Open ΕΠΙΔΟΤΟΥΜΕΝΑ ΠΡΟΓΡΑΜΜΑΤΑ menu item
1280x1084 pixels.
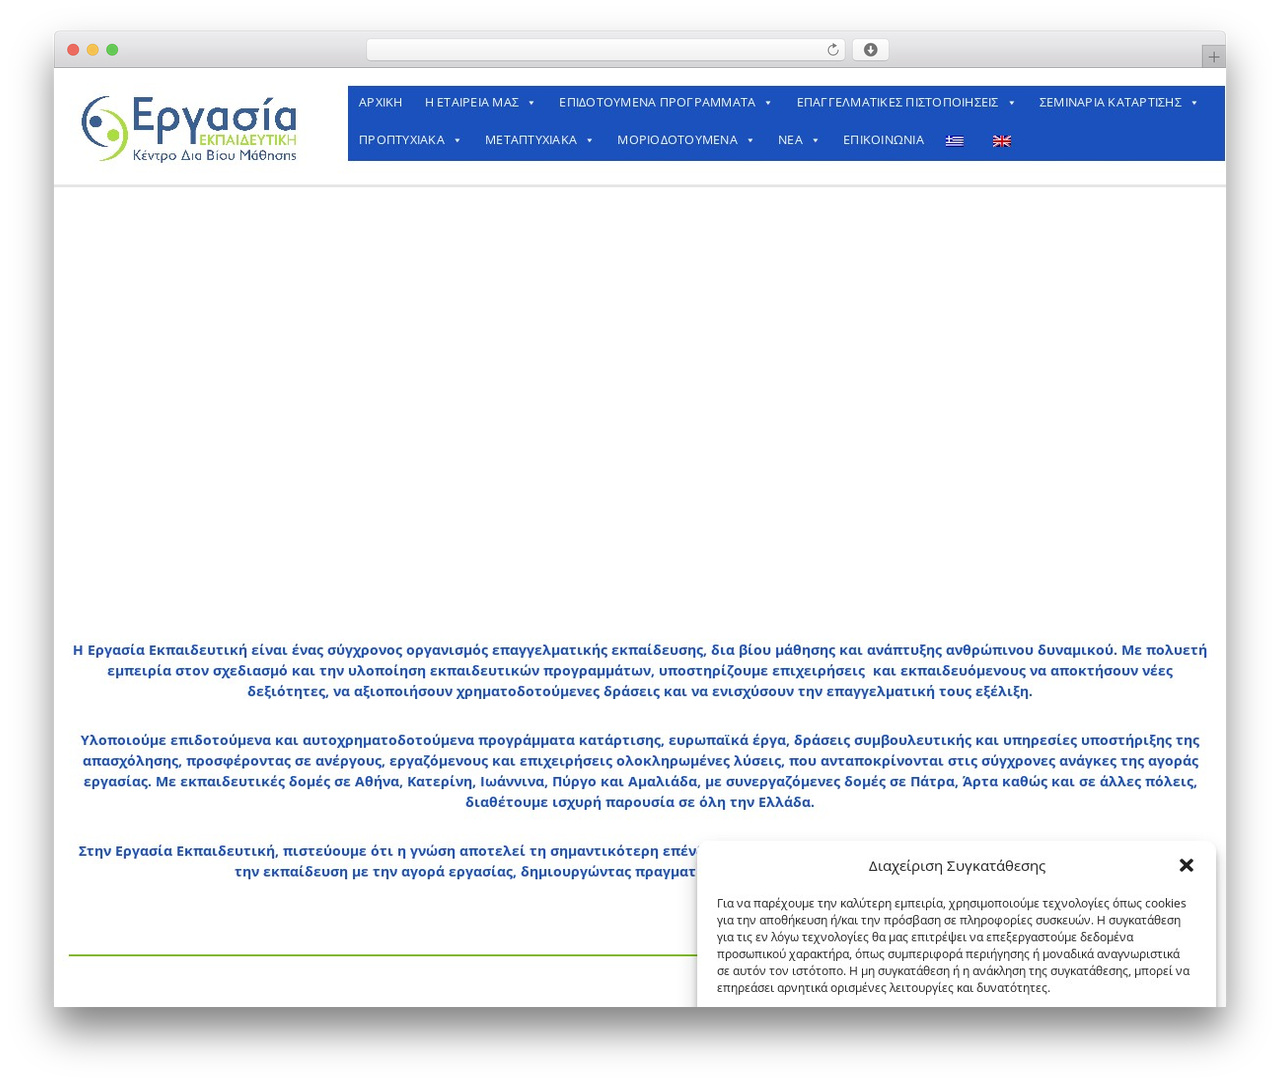657,102
